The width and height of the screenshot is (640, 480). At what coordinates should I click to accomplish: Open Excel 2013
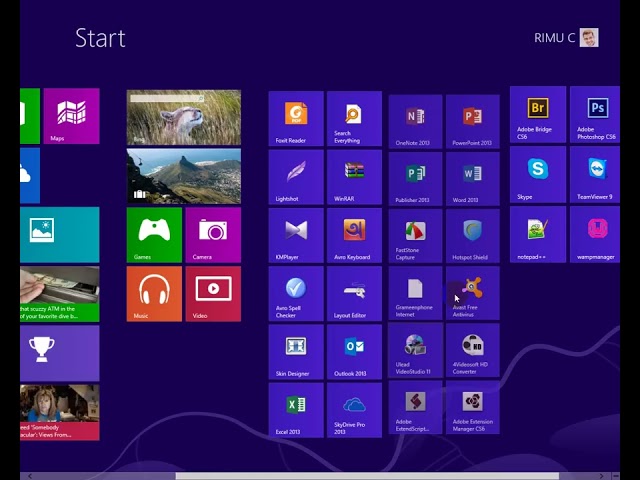pos(296,411)
